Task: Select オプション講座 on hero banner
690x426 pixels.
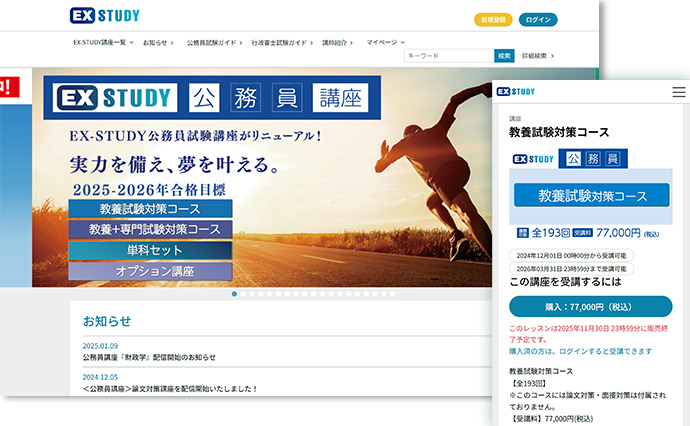Action: (150, 271)
